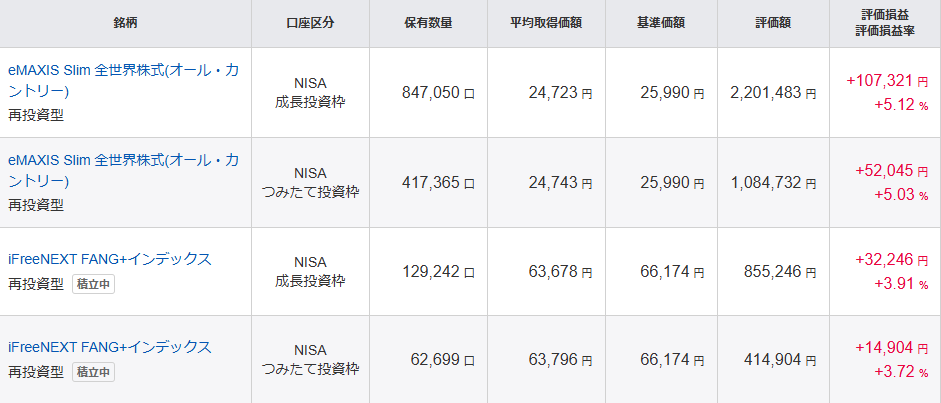Viewport: 941px width, 403px height.
Task: Open eMAXIS Slim link in つみたて投資枠 row
Action: (124, 171)
